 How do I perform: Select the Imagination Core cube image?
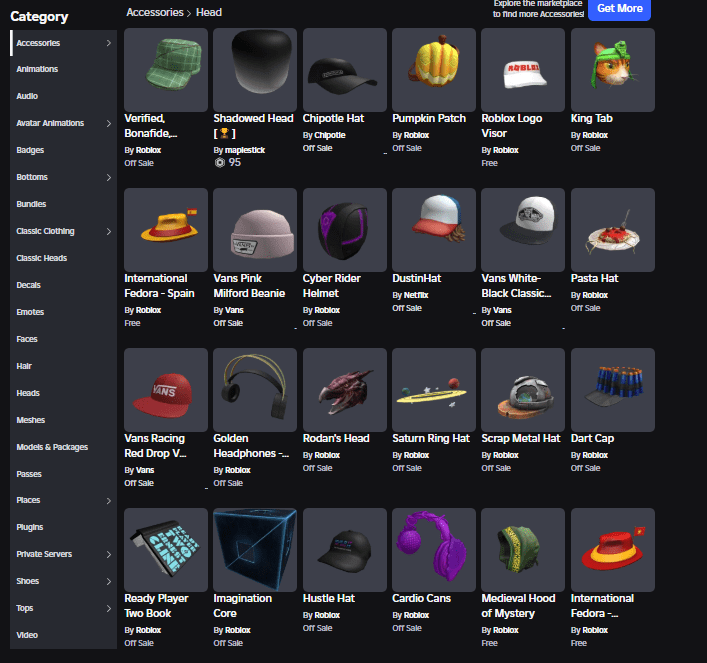tap(255, 549)
